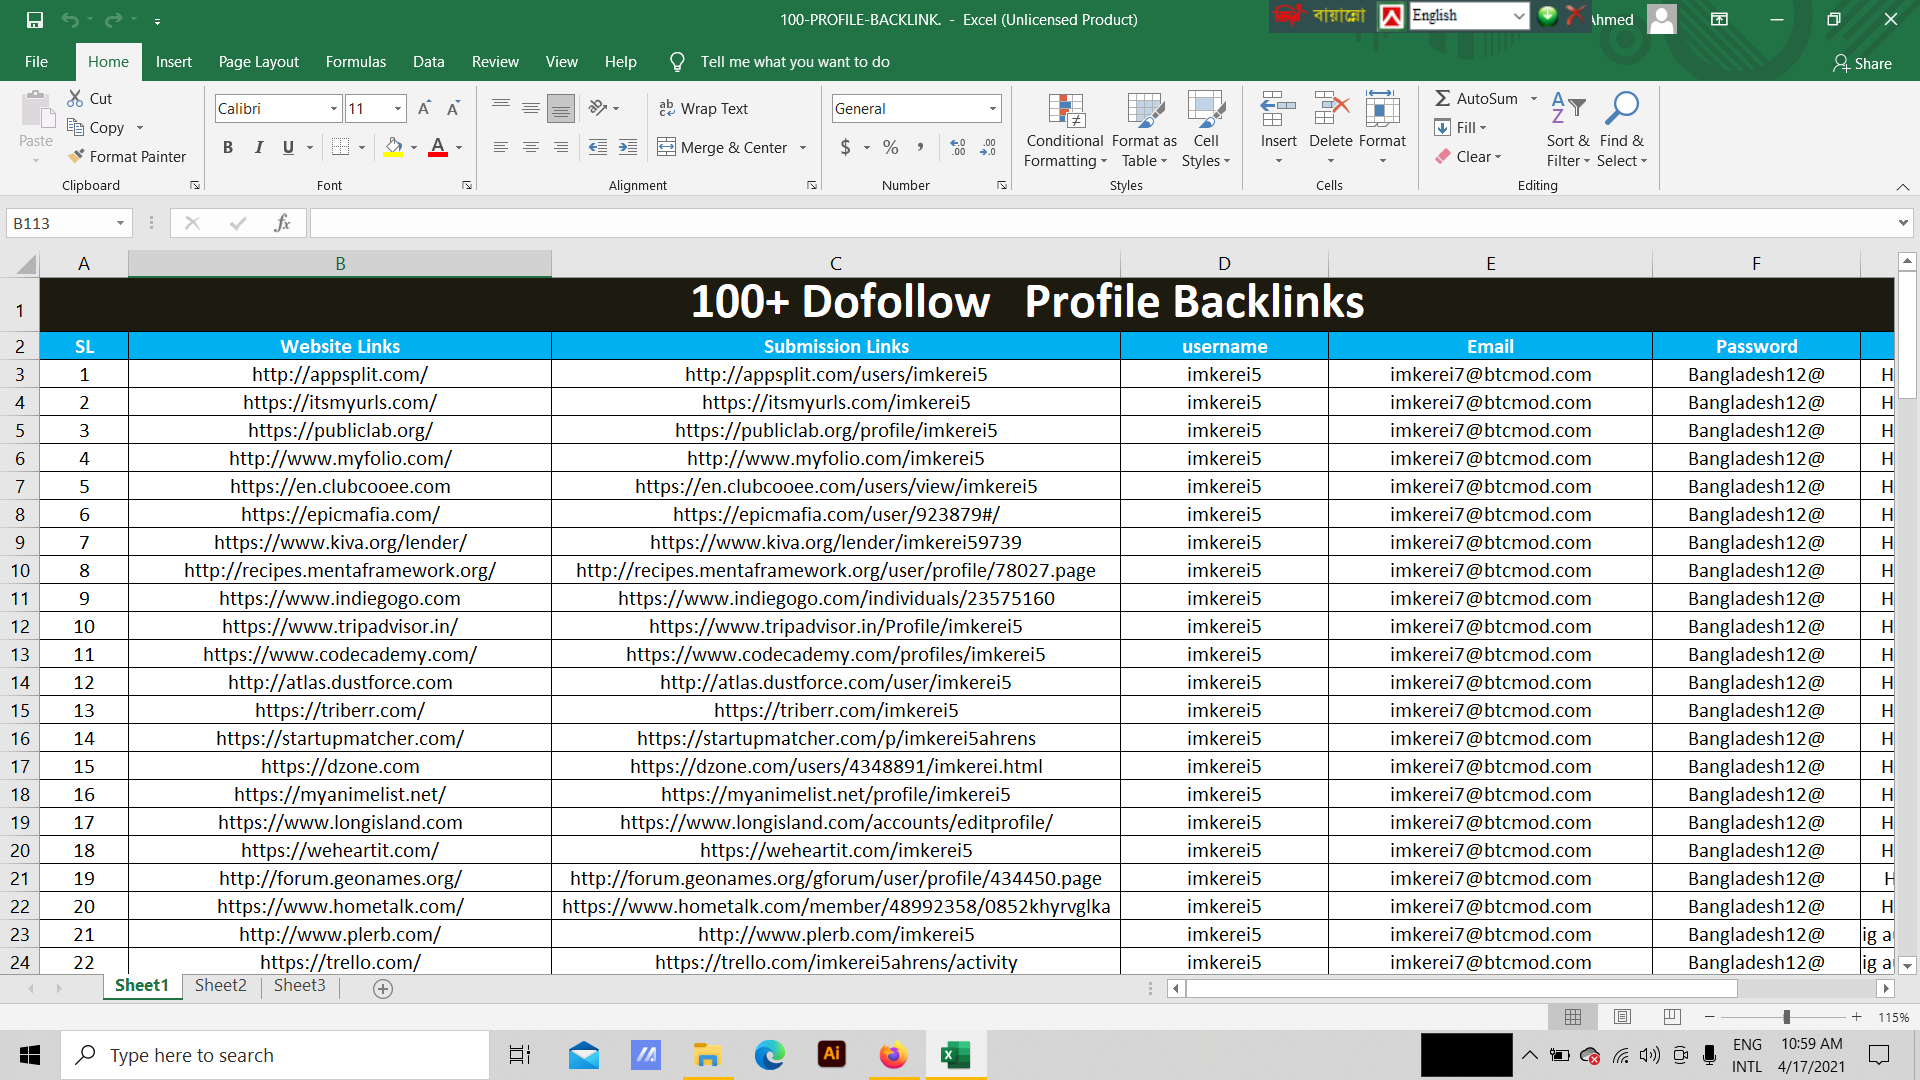Switch to the Formulas ribbon tab
This screenshot has width=1920, height=1080.
[355, 61]
